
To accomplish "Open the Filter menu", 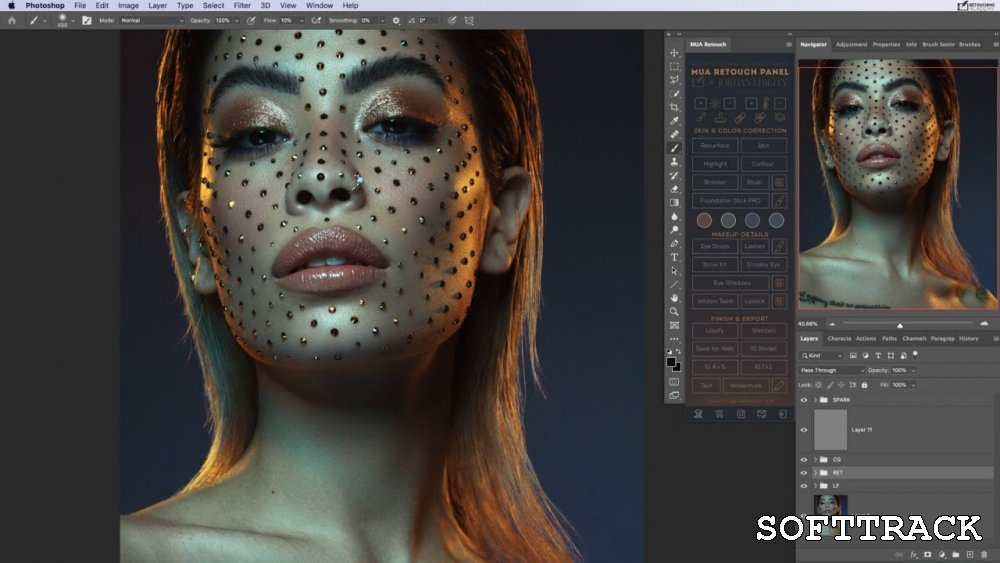I will pos(242,5).
